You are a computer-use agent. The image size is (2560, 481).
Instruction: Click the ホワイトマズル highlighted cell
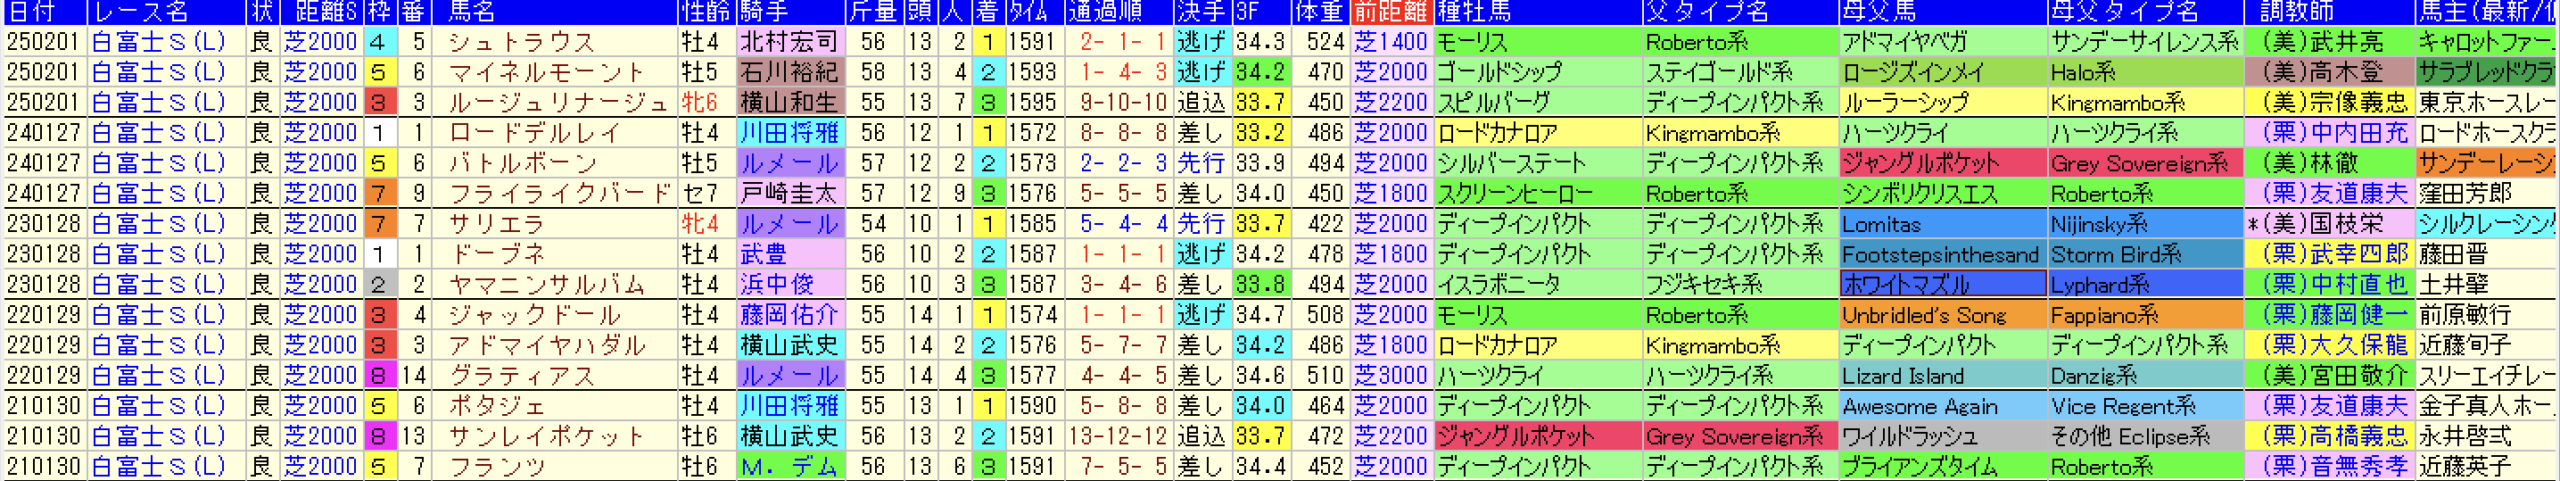pyautogui.click(x=1942, y=285)
